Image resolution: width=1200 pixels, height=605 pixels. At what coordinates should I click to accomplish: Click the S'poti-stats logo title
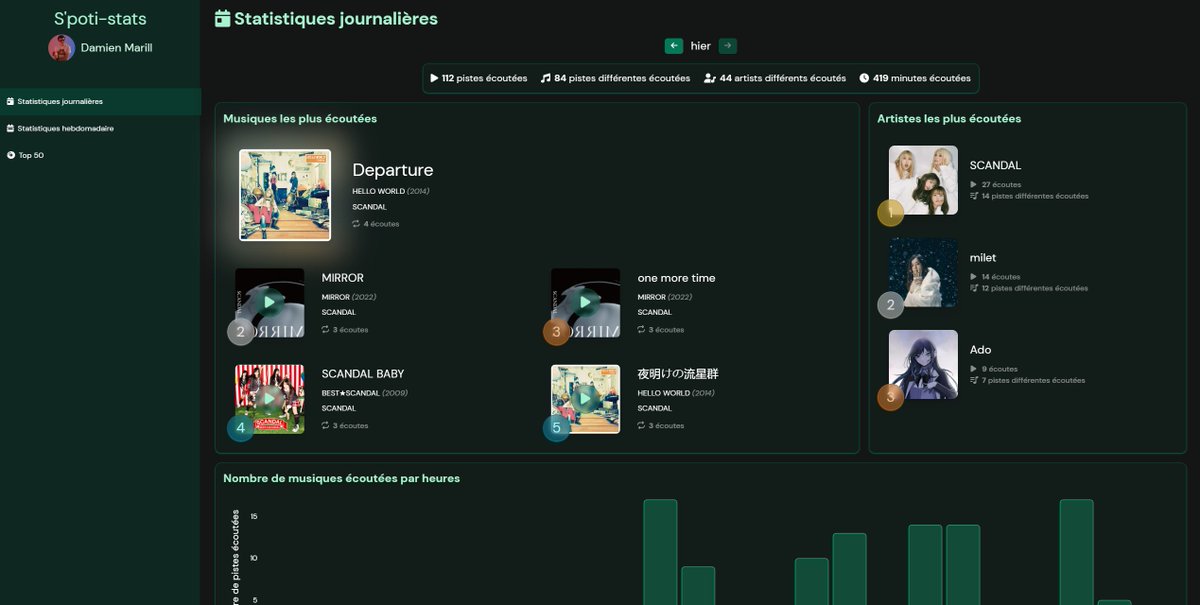click(x=100, y=18)
